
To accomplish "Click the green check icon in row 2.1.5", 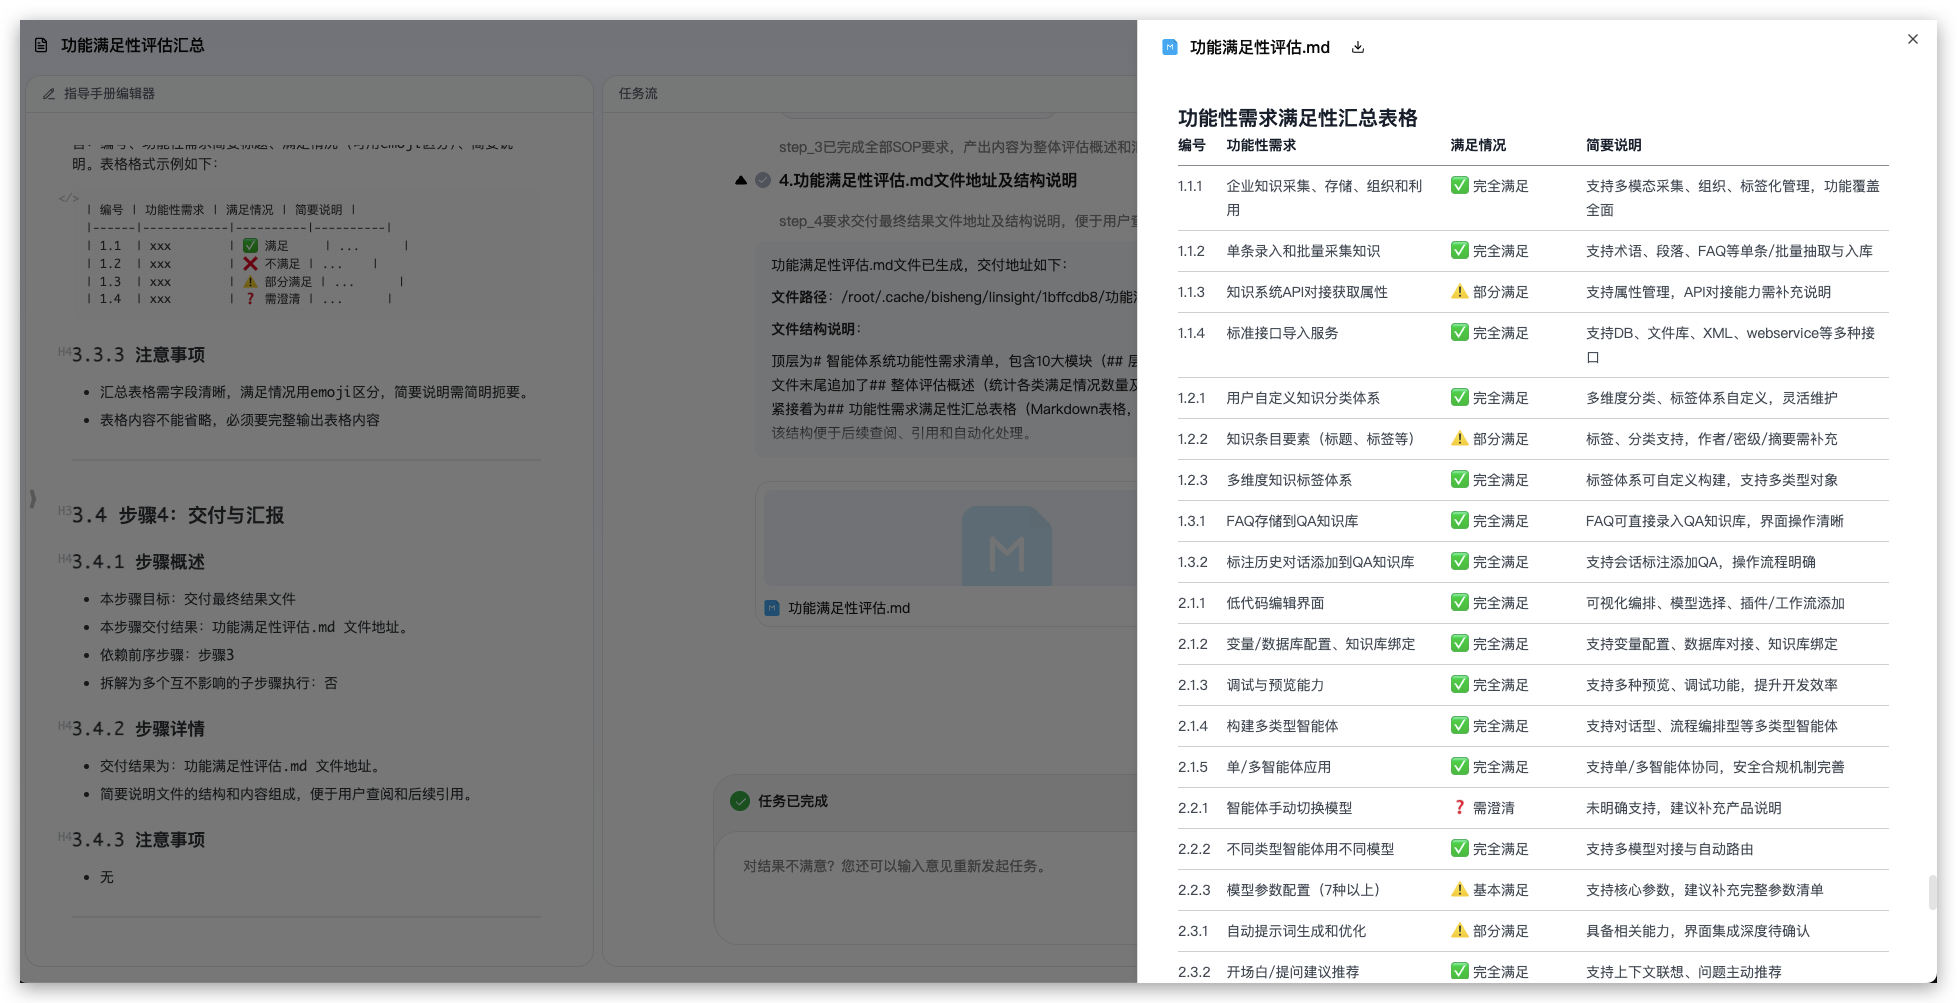I will [x=1460, y=766].
